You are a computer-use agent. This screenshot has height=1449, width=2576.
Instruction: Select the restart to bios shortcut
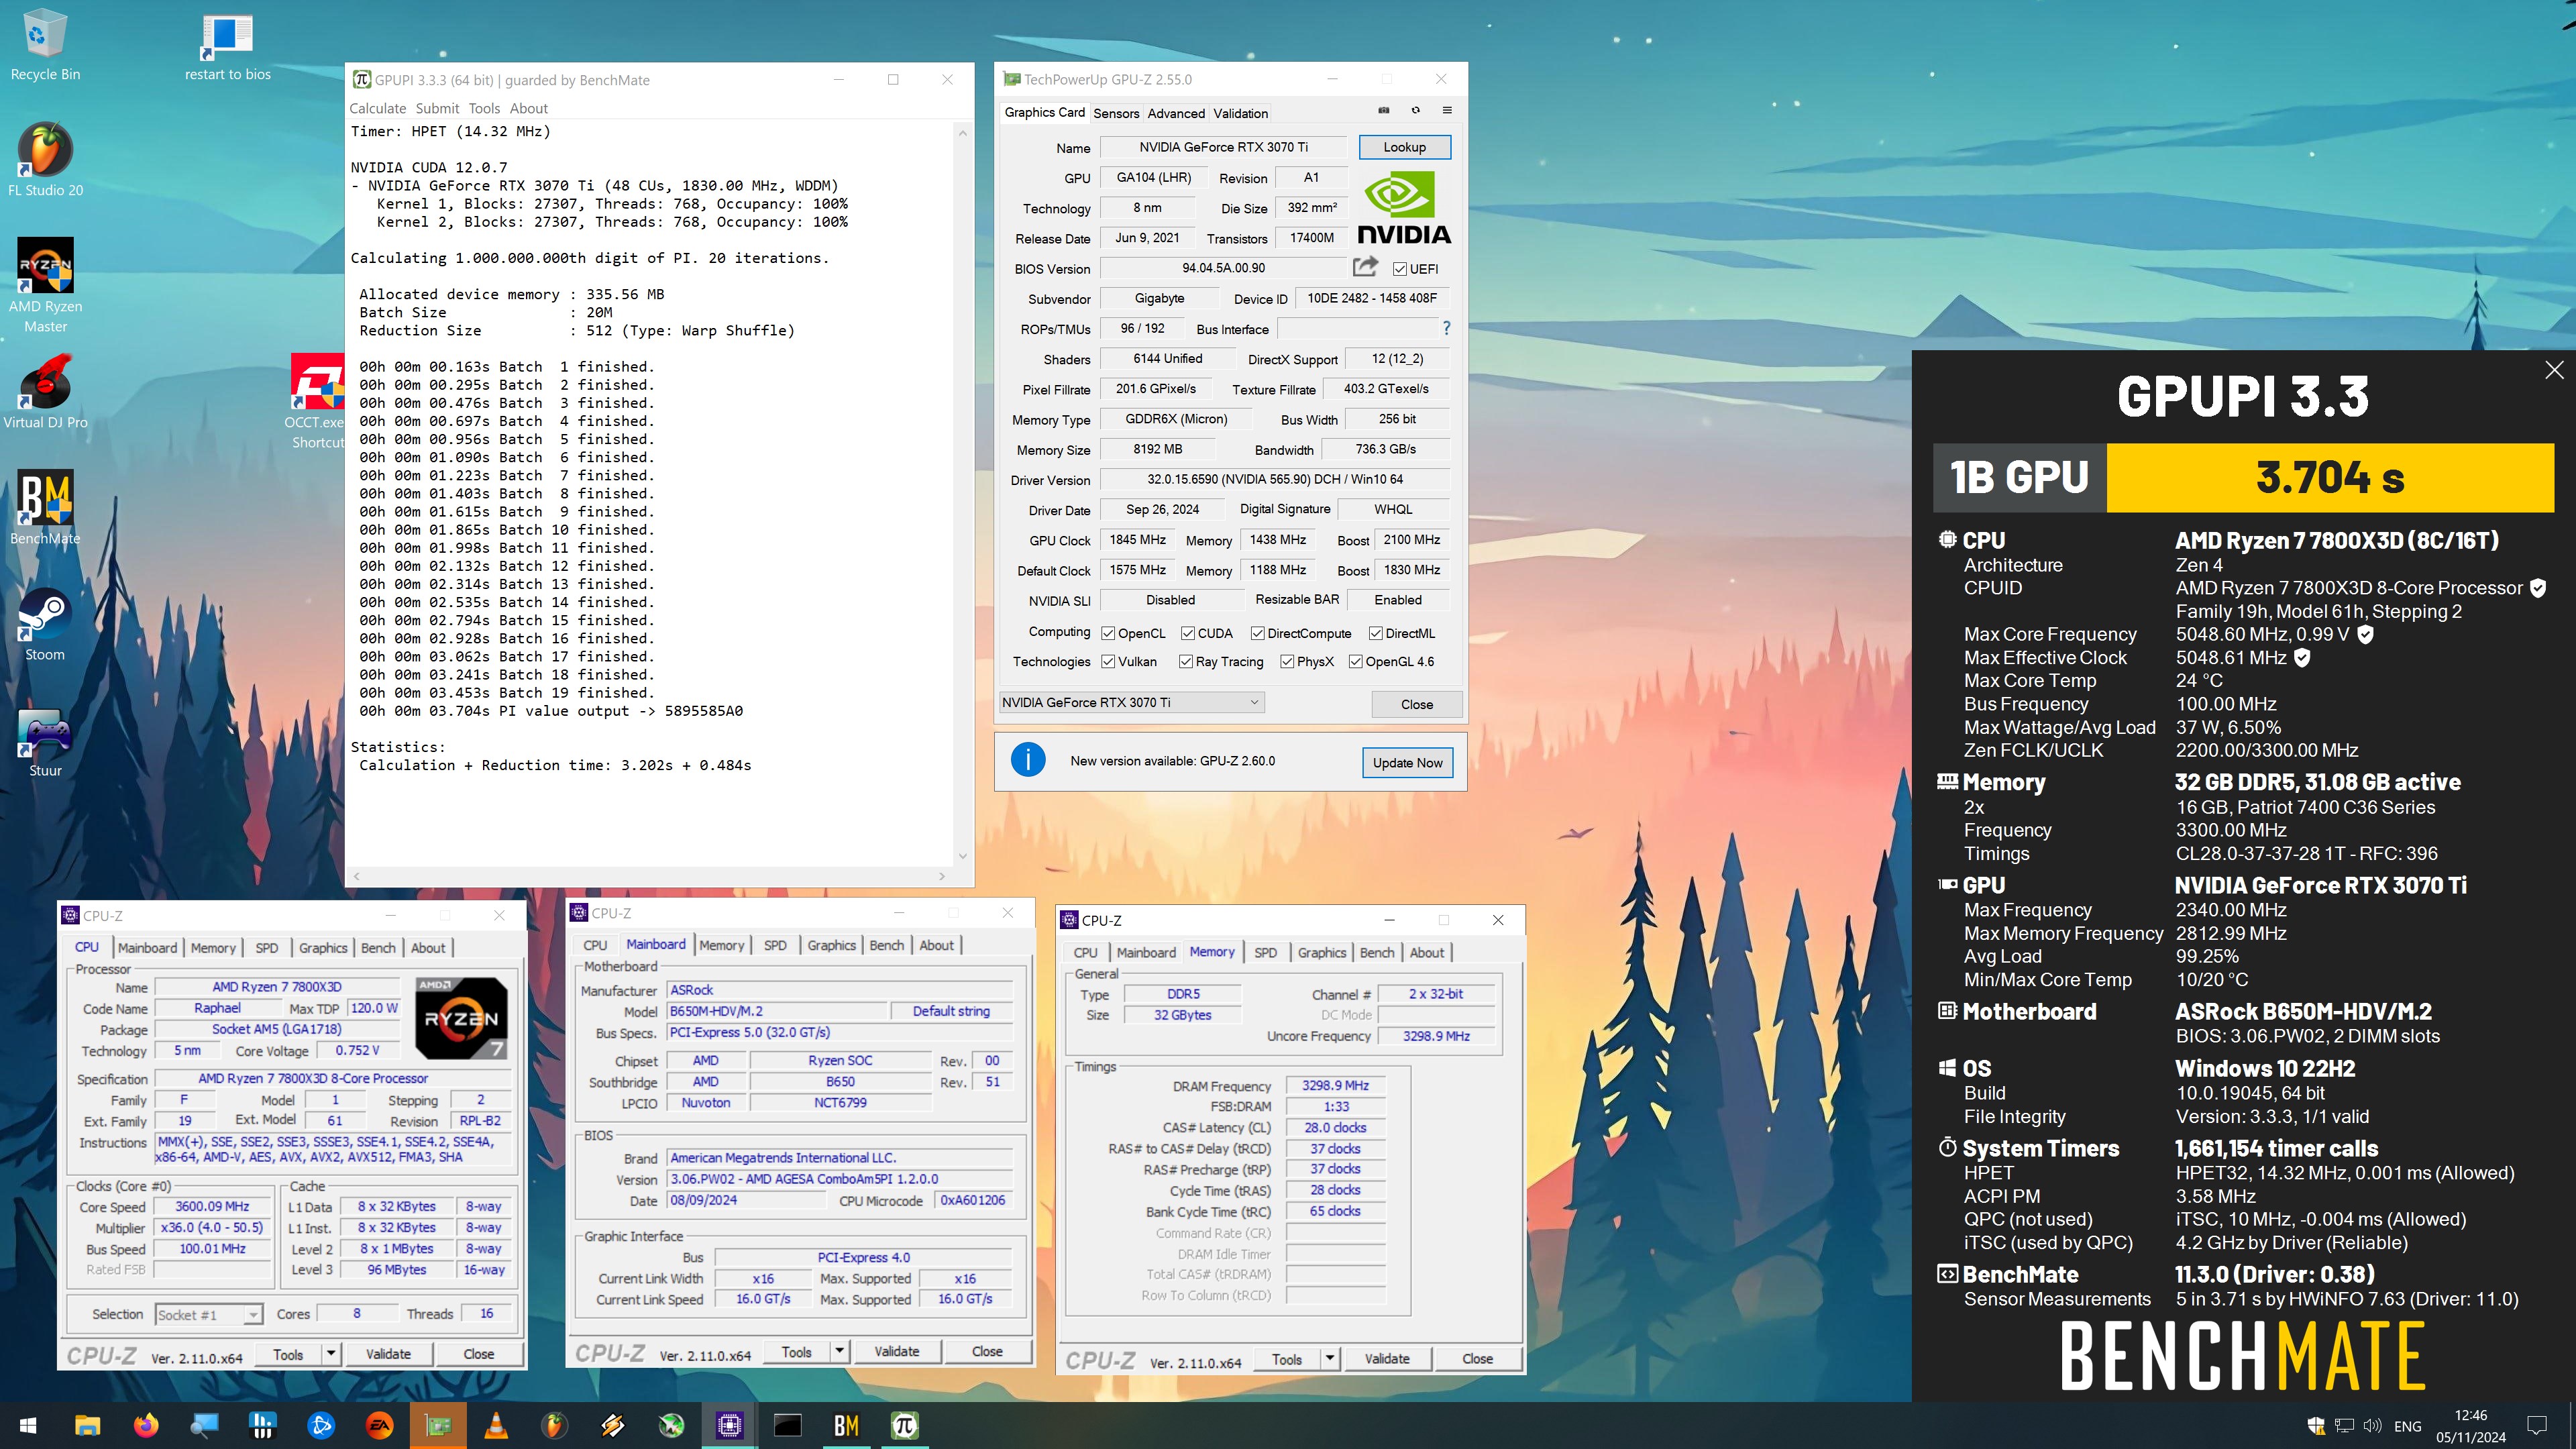pos(227,47)
